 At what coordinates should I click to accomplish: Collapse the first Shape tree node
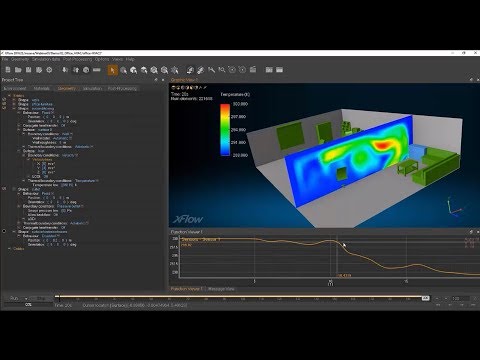pyautogui.click(x=14, y=100)
